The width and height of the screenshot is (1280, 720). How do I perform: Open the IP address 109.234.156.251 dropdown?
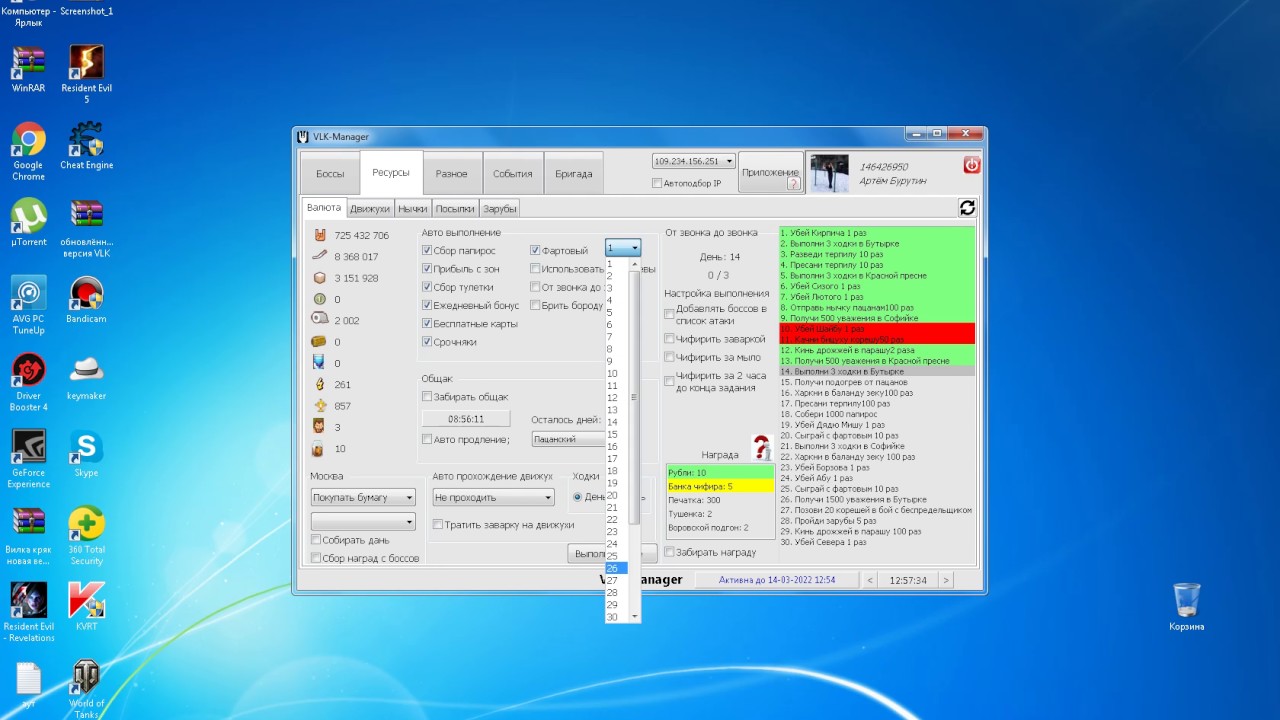click(x=694, y=161)
